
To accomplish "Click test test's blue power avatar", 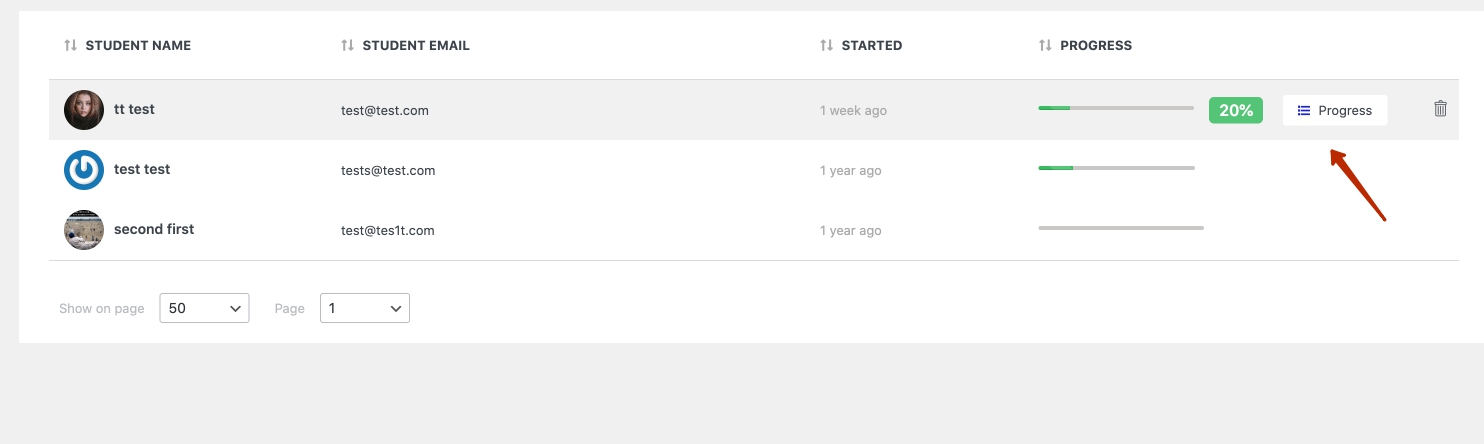I will 84,170.
